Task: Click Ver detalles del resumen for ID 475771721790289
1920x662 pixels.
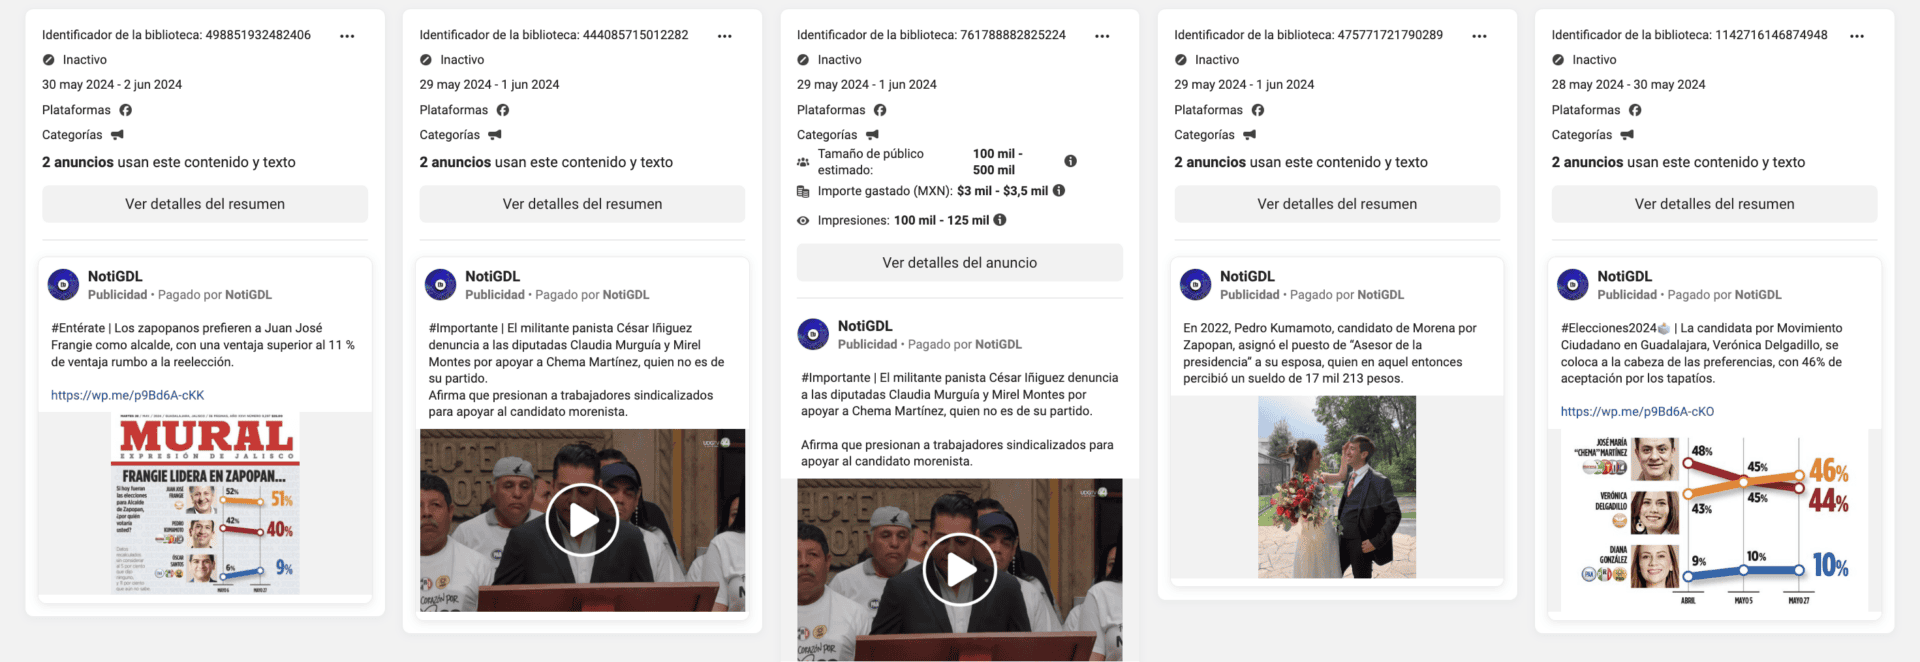Action: pyautogui.click(x=1337, y=204)
